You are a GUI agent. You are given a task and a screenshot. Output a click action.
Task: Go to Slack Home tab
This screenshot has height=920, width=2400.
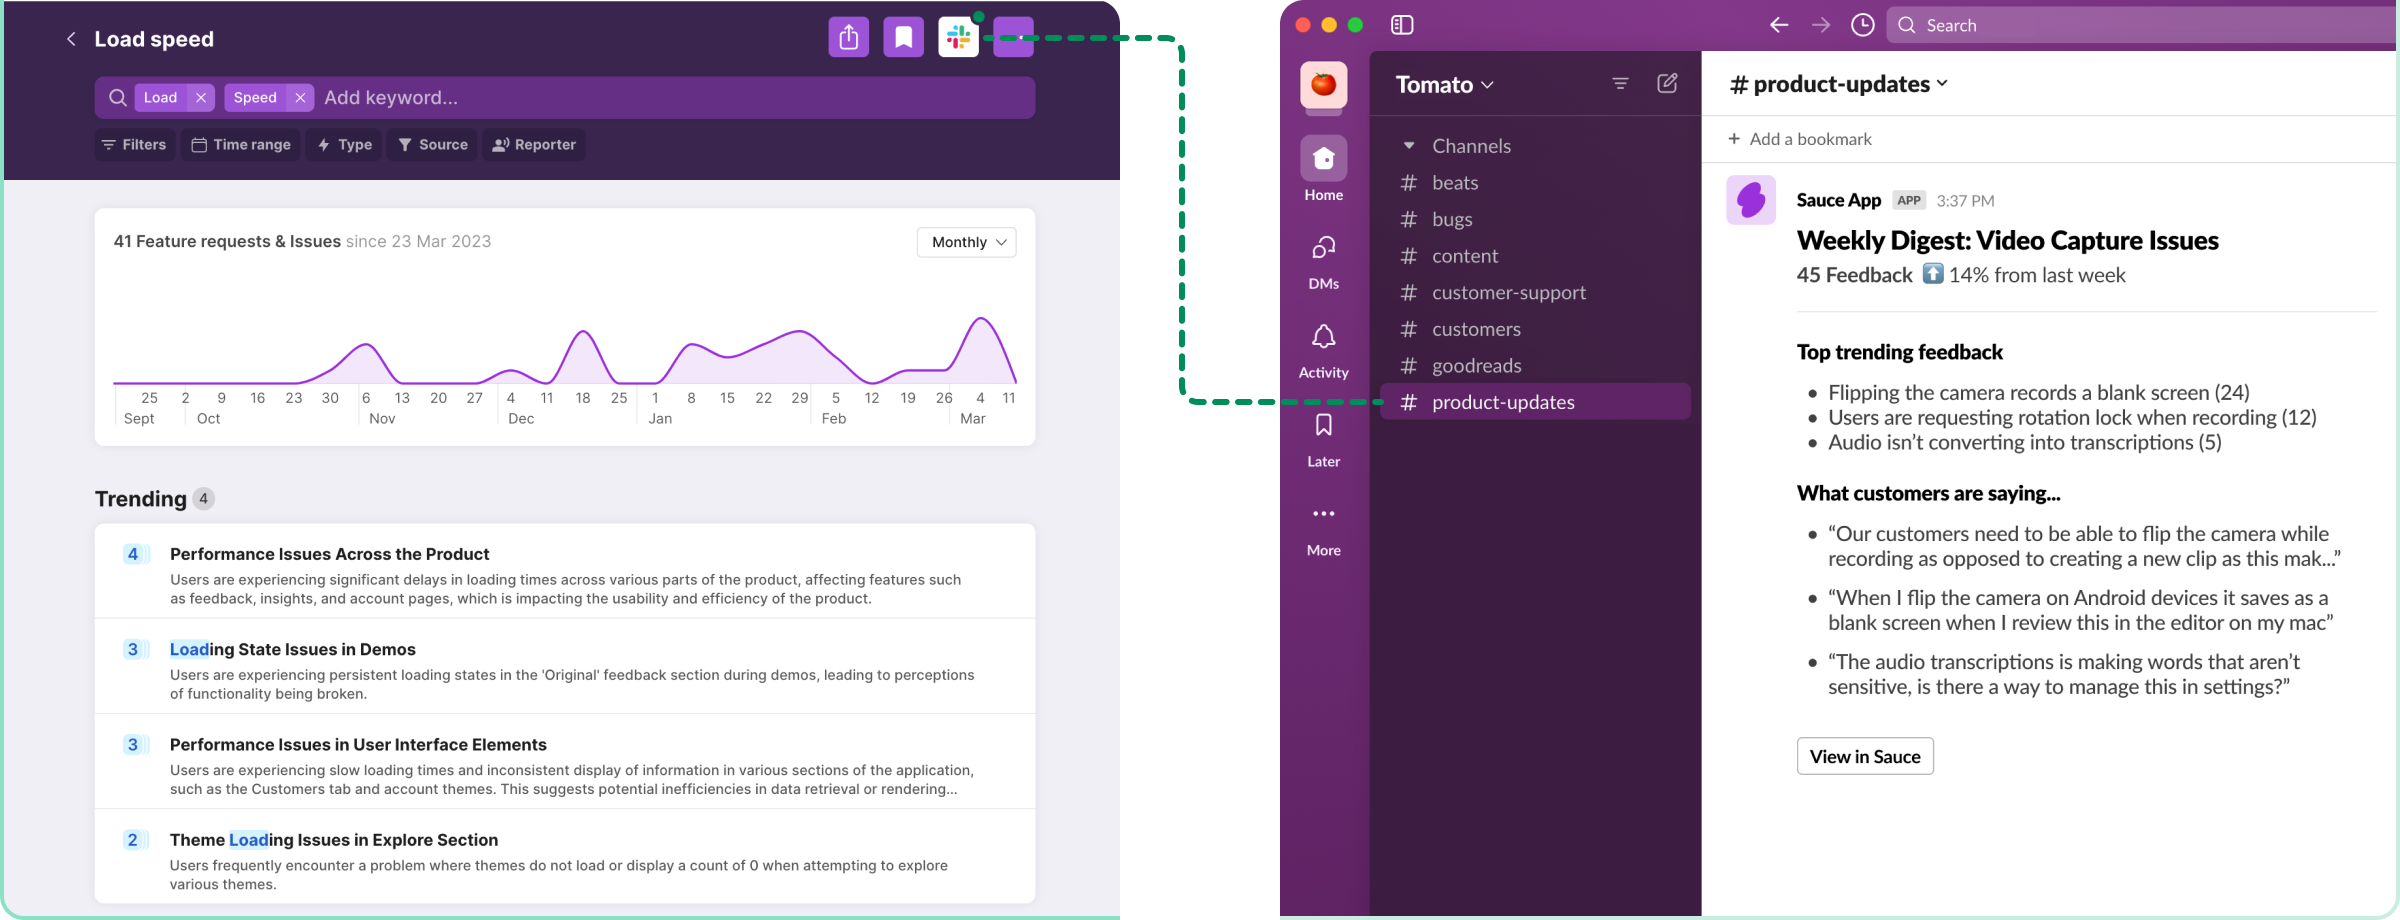[1323, 170]
